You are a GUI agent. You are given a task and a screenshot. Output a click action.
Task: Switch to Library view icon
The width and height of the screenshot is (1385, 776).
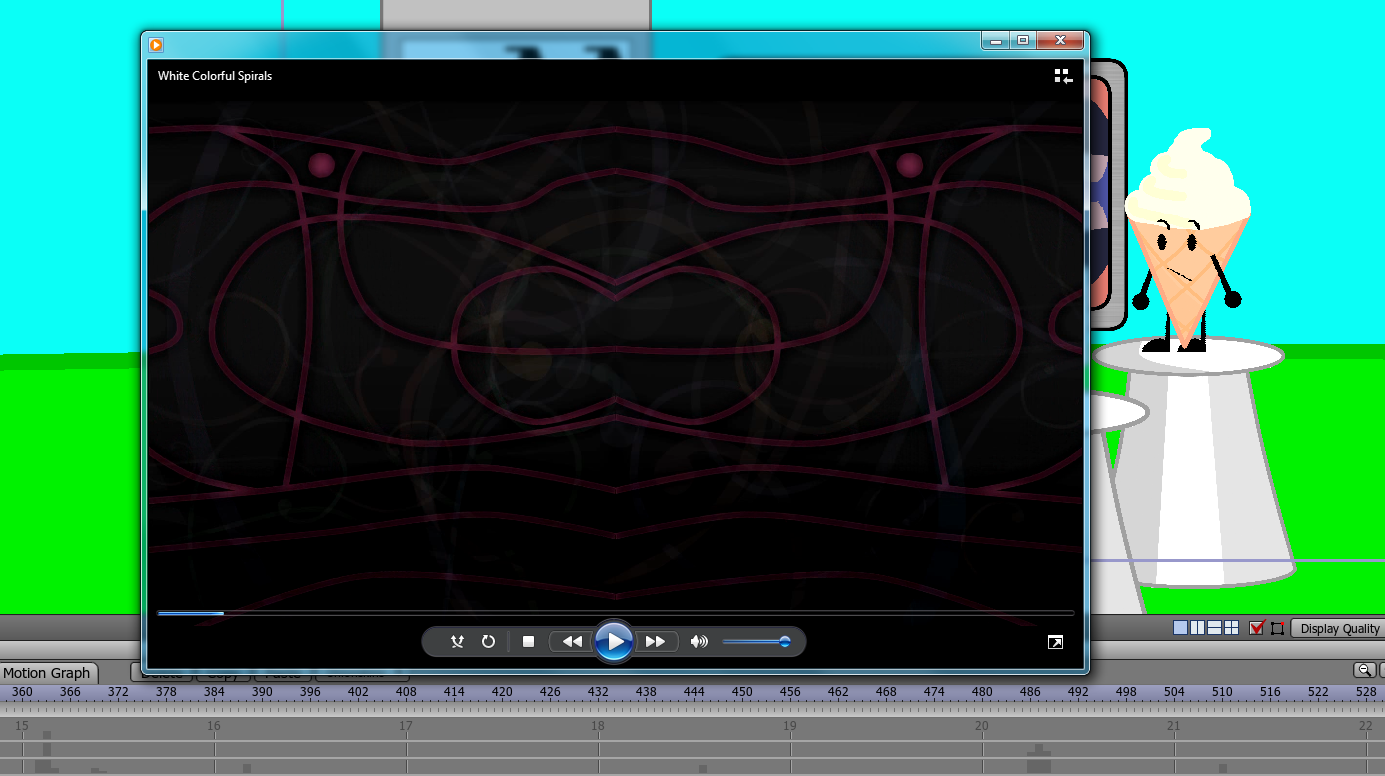1063,76
